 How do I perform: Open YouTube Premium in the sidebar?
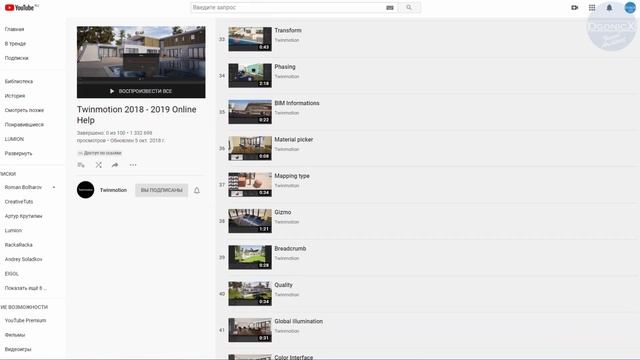coord(25,320)
